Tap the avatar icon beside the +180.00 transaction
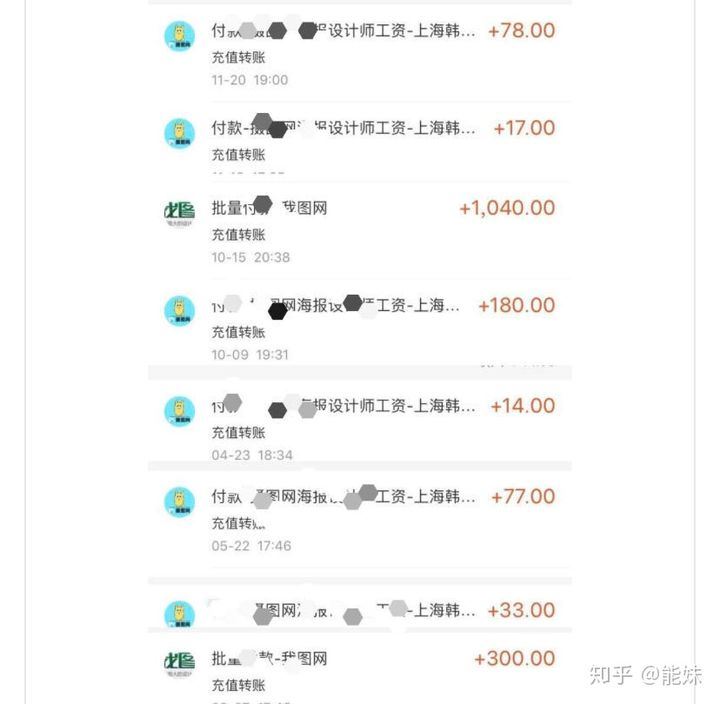 click(180, 311)
